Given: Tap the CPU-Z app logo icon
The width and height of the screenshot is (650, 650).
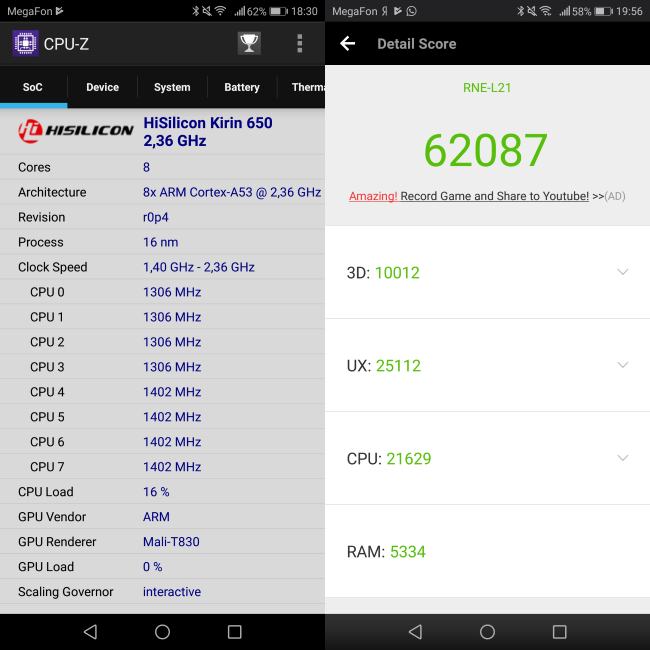Looking at the screenshot, I should click(25, 43).
